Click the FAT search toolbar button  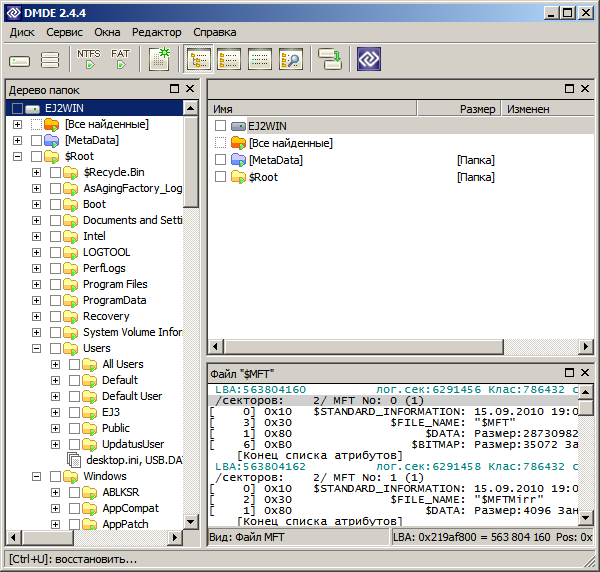(120, 60)
